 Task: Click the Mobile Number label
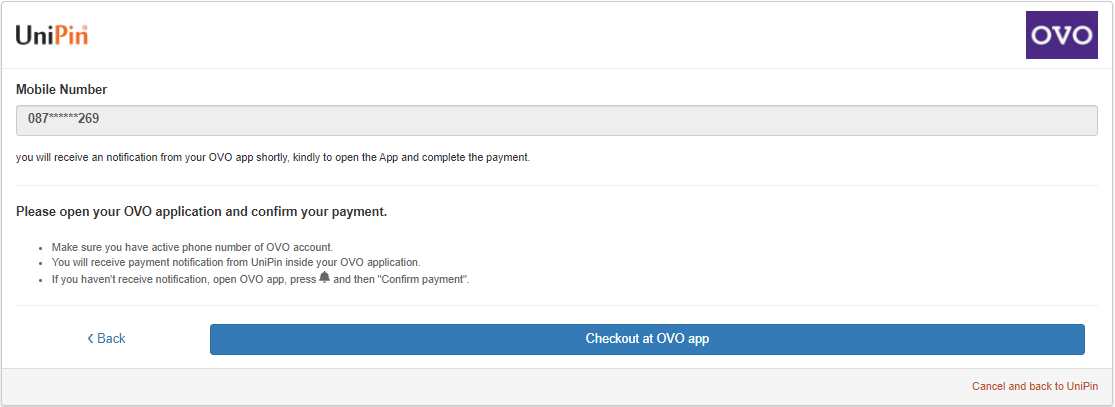pyautogui.click(x=62, y=90)
